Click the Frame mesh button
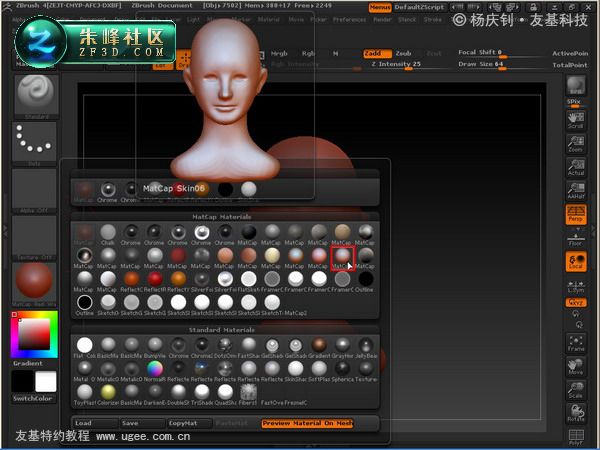 (576, 343)
